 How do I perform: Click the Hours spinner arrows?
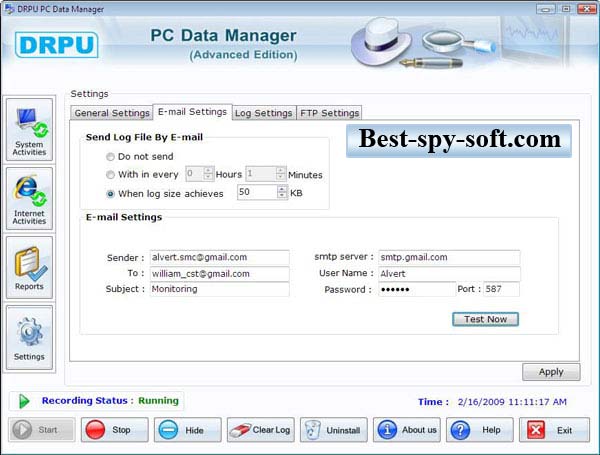coord(208,174)
